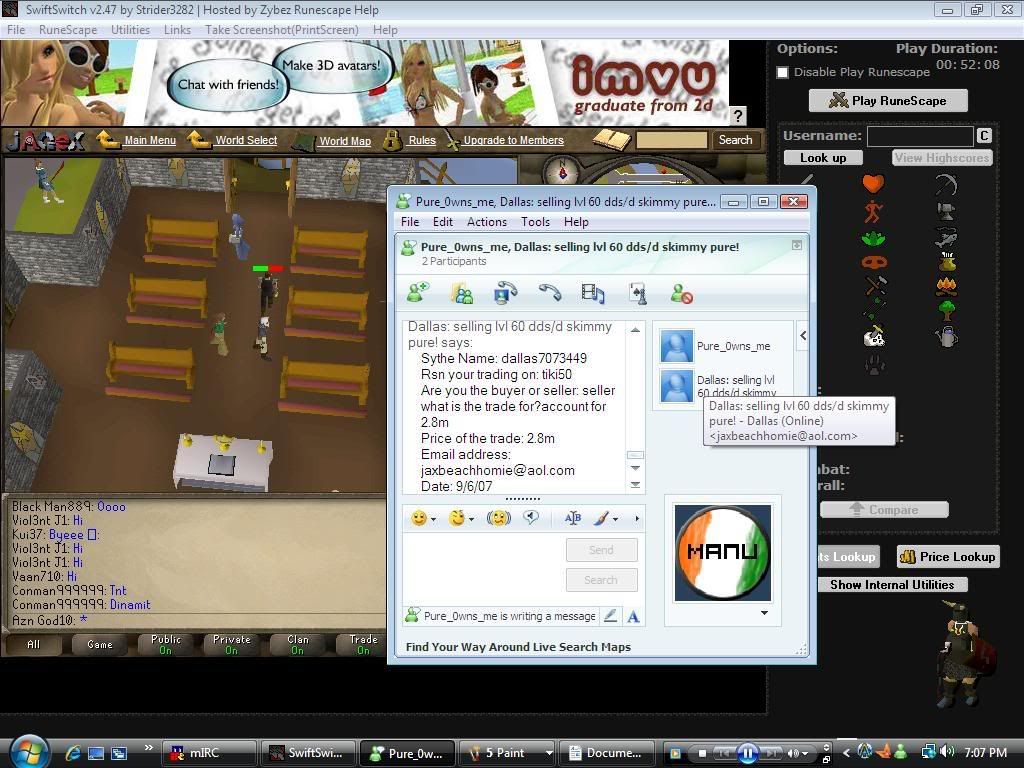The image size is (1024, 768).
Task: Select the Woodcutting tree icon
Action: (946, 310)
